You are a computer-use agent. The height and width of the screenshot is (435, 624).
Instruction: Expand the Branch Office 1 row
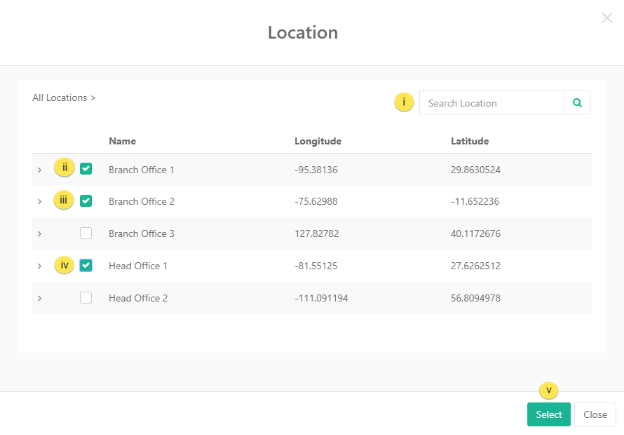pyautogui.click(x=40, y=170)
